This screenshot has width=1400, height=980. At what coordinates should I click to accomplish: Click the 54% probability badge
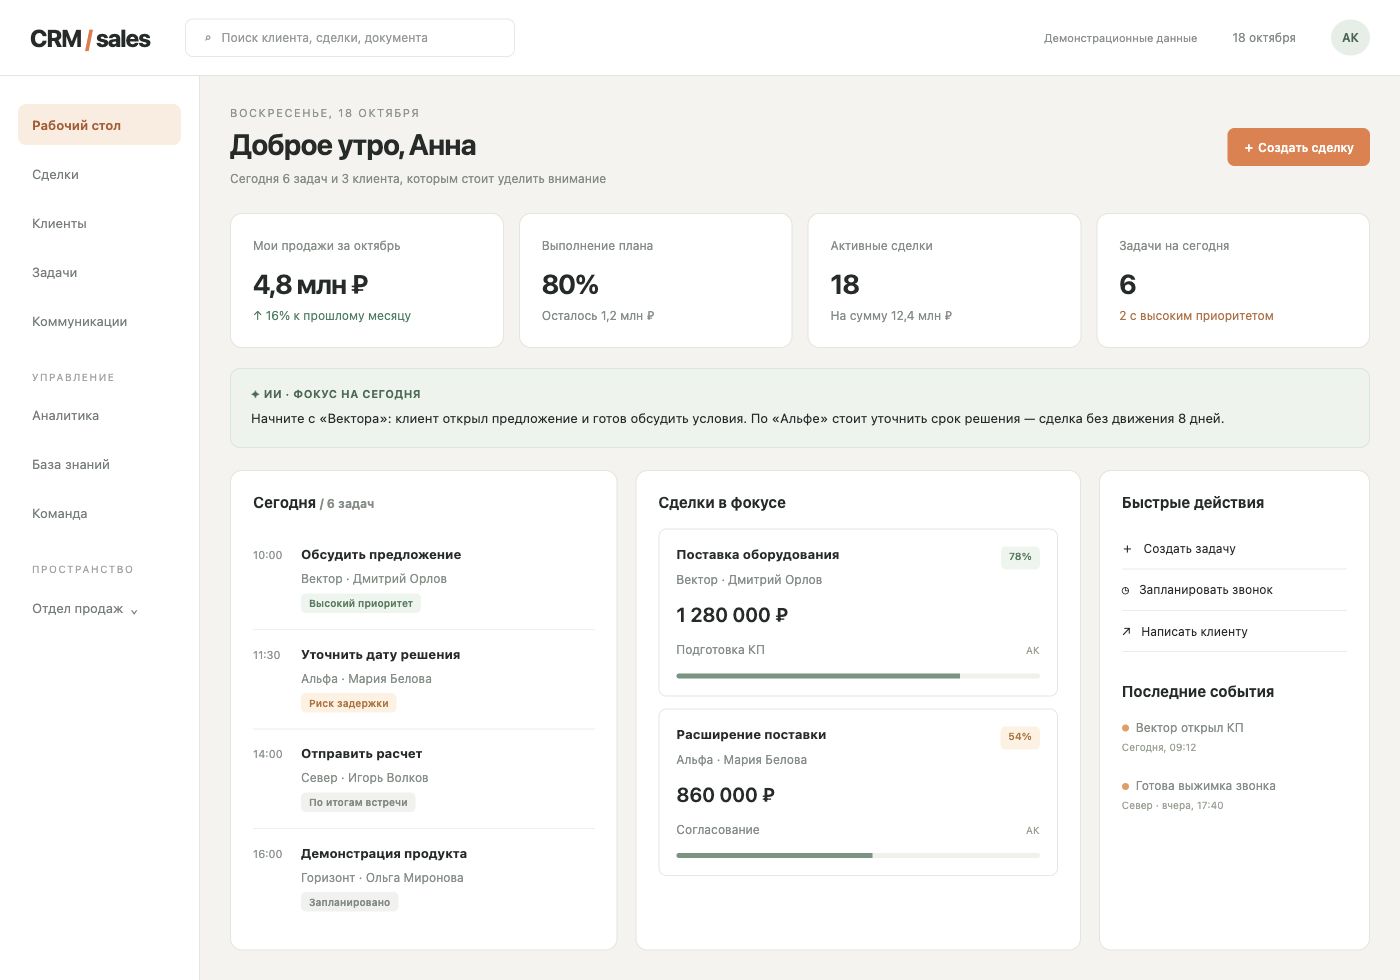tap(1020, 737)
